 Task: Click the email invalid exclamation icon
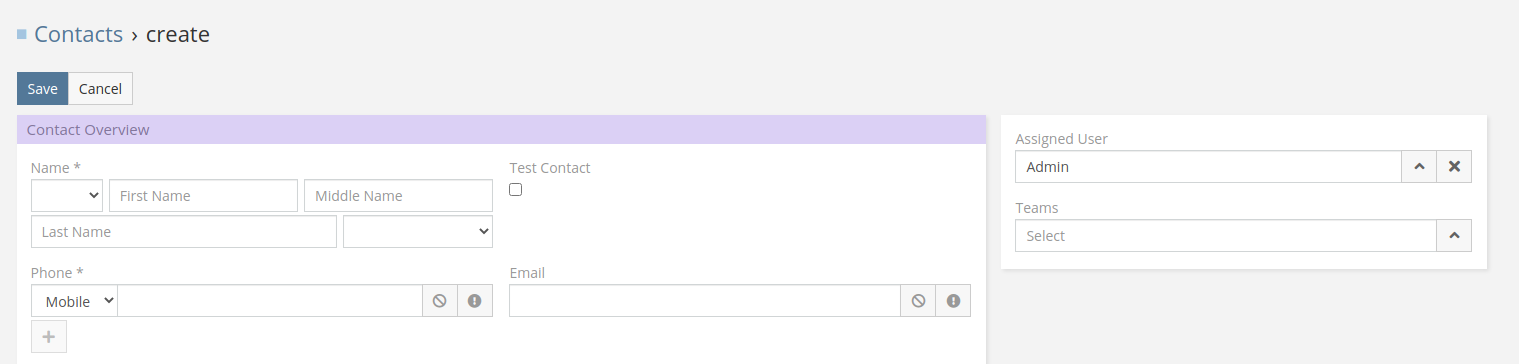tap(953, 300)
